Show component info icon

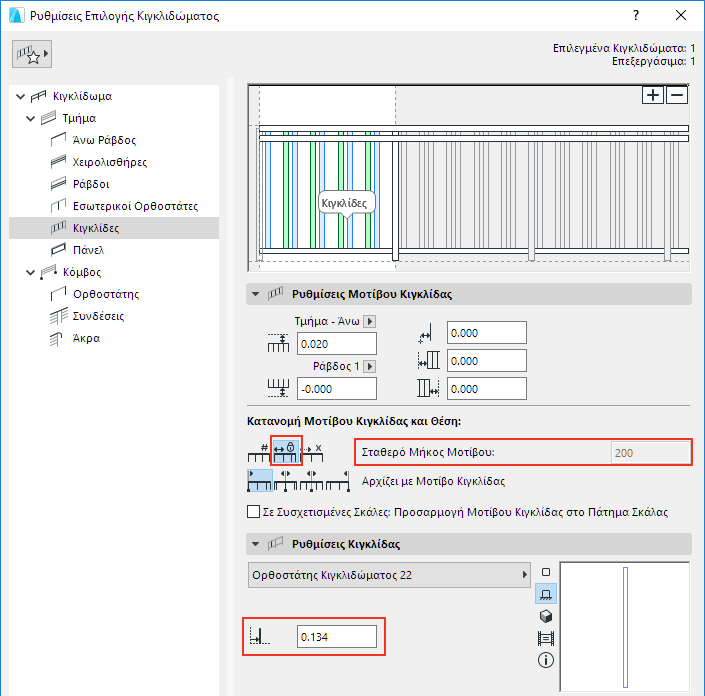(x=546, y=660)
